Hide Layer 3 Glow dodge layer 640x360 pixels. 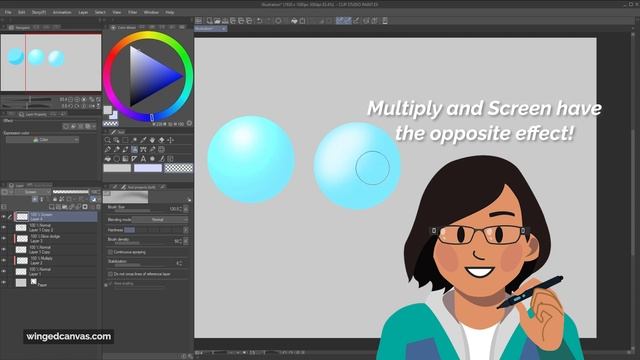(4, 238)
